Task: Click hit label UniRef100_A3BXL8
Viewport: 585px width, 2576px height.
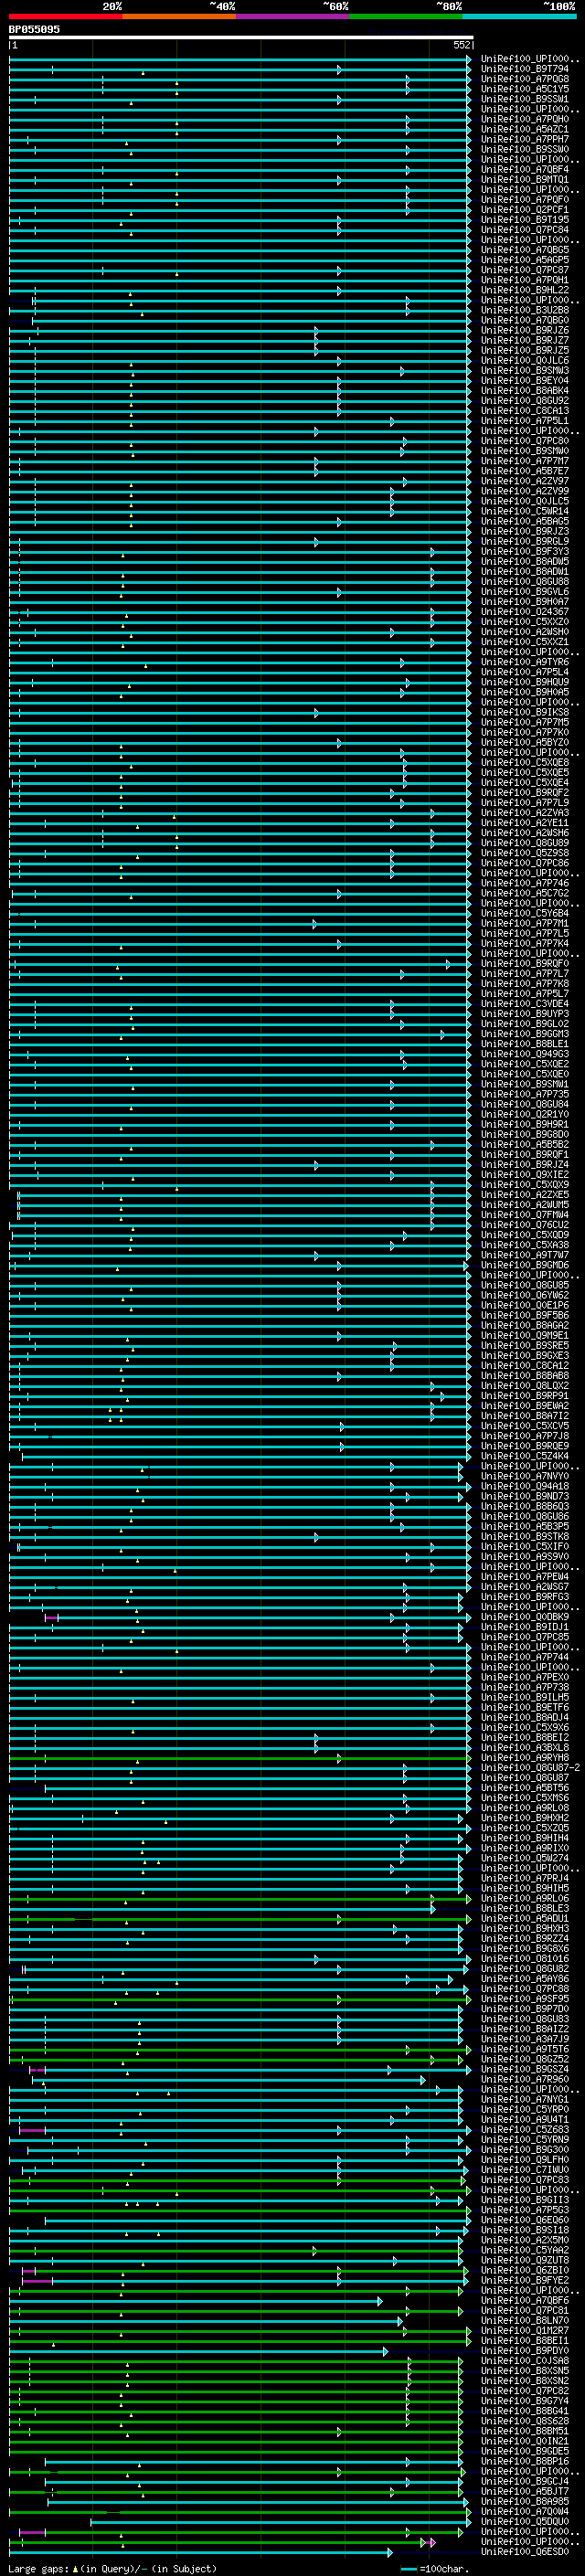Action: click(x=525, y=1747)
